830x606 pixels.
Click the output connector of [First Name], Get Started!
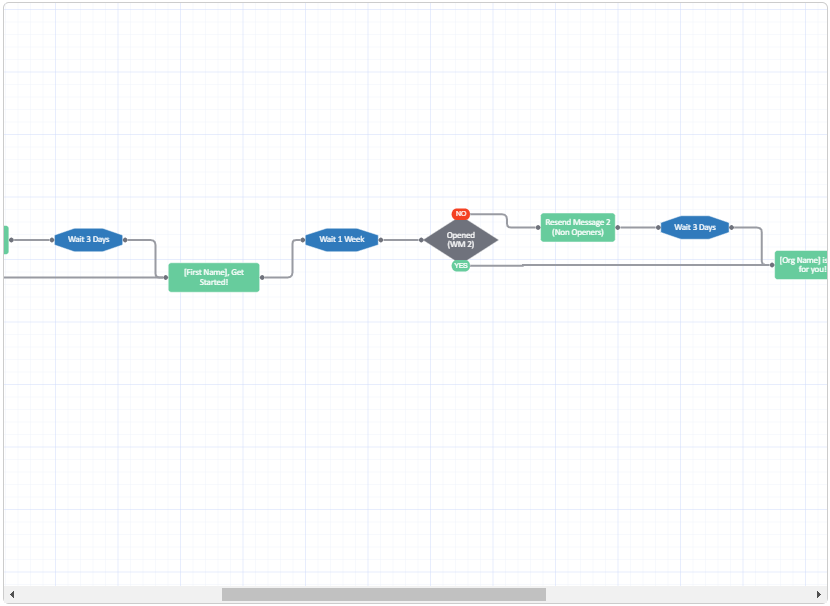tap(262, 278)
